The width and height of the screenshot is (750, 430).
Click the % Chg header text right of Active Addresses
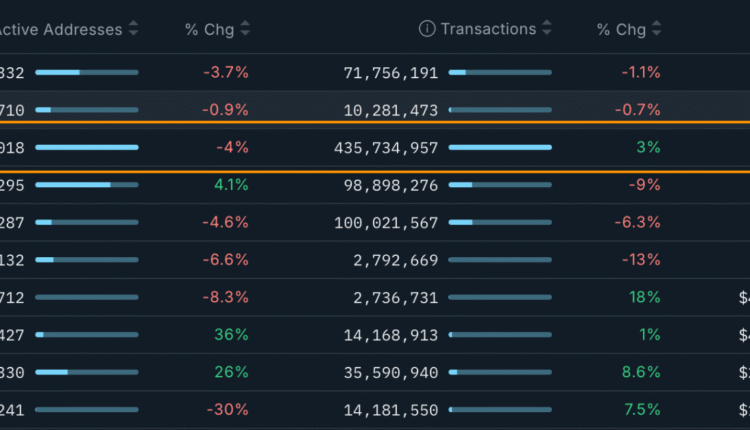pyautogui.click(x=209, y=29)
